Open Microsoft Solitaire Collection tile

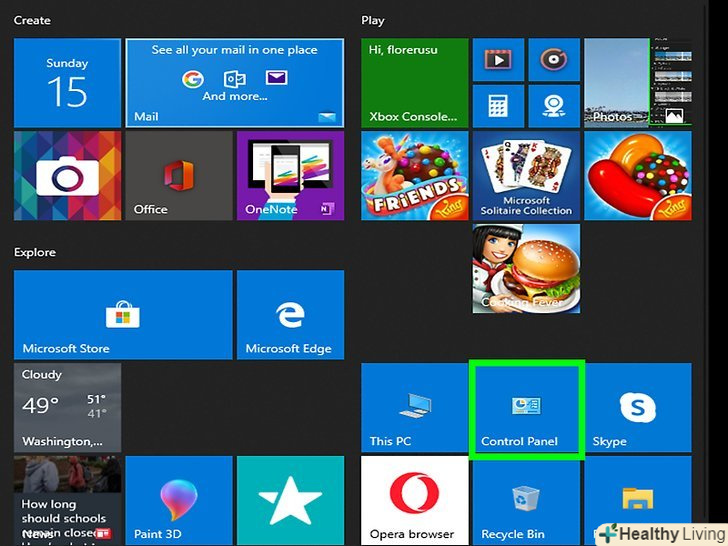click(526, 176)
